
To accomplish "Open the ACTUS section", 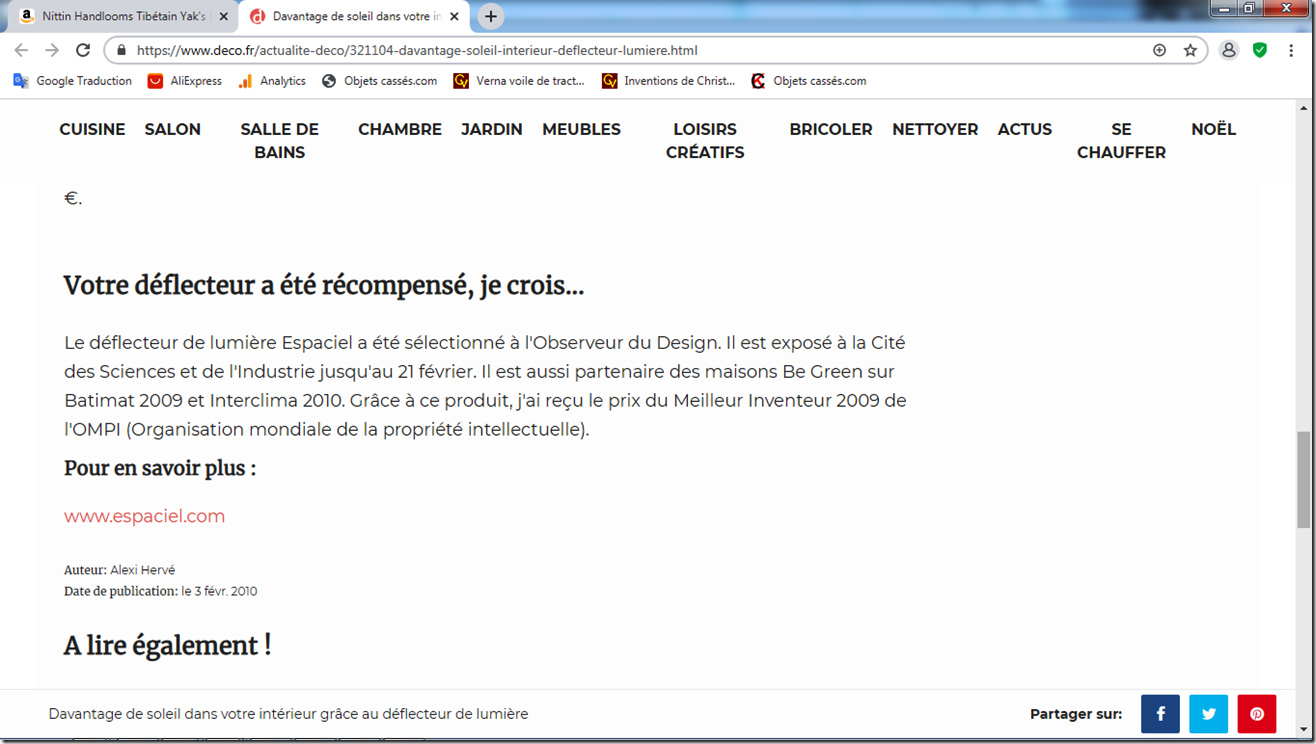I will (x=1025, y=129).
